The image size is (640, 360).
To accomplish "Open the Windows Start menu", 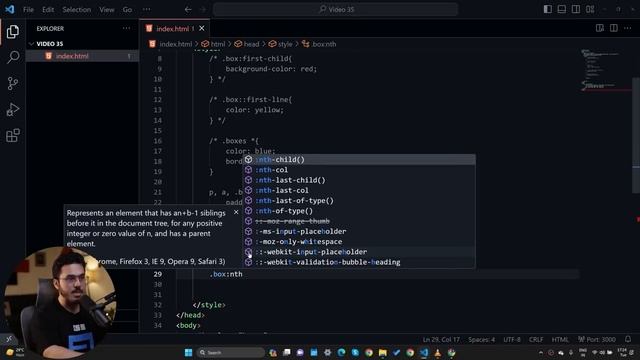I will [188, 352].
